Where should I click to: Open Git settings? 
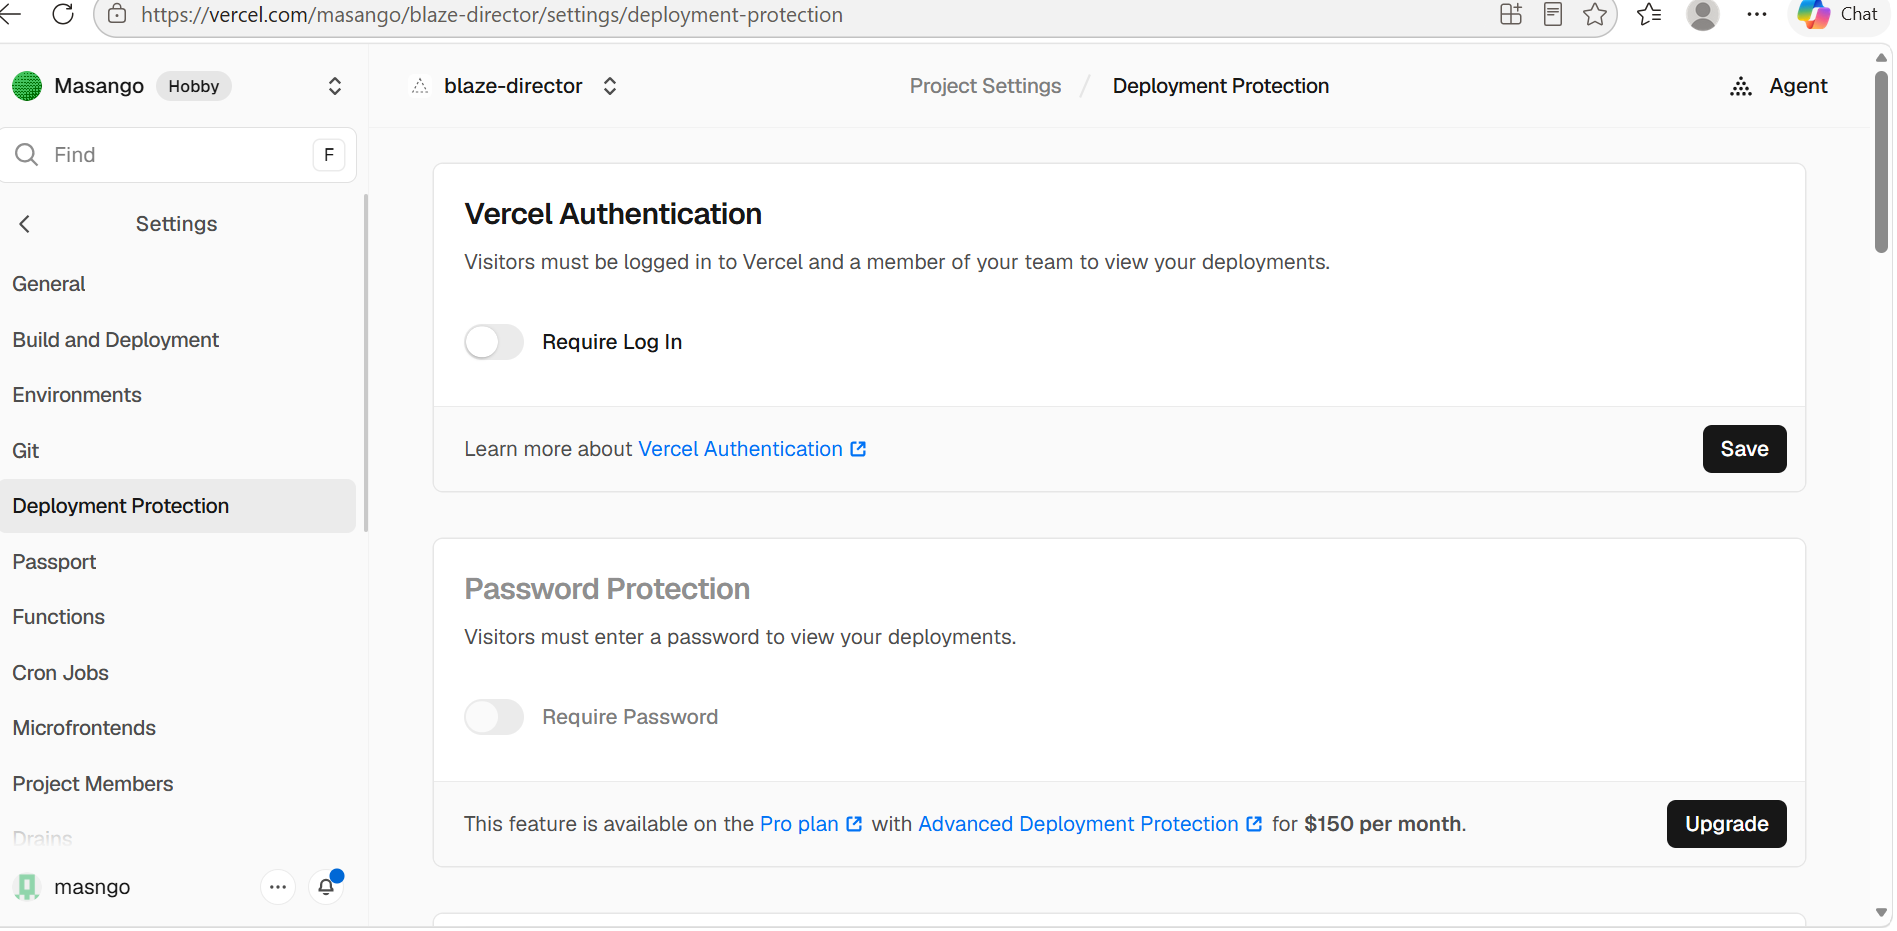point(178,451)
